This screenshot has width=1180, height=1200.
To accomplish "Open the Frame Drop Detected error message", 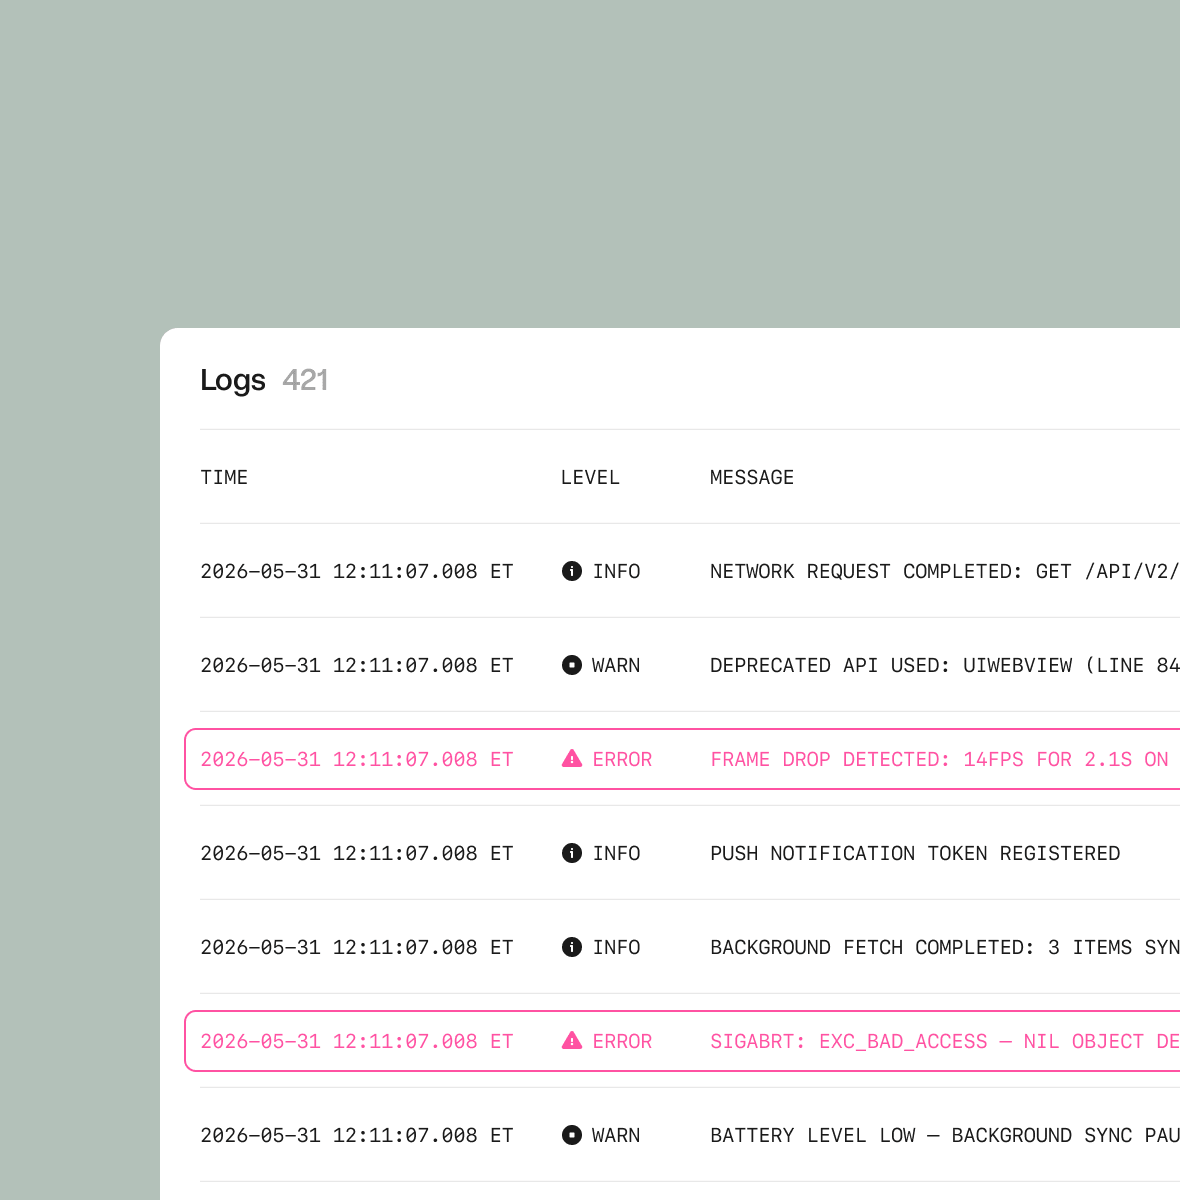I will (x=940, y=759).
